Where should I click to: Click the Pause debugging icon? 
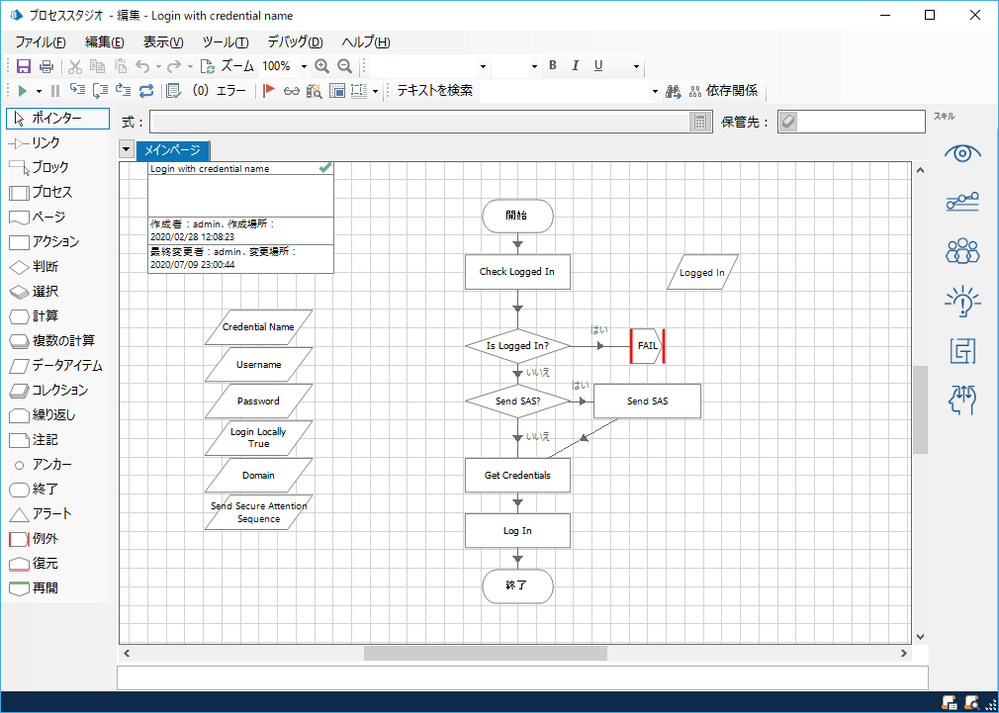[55, 90]
